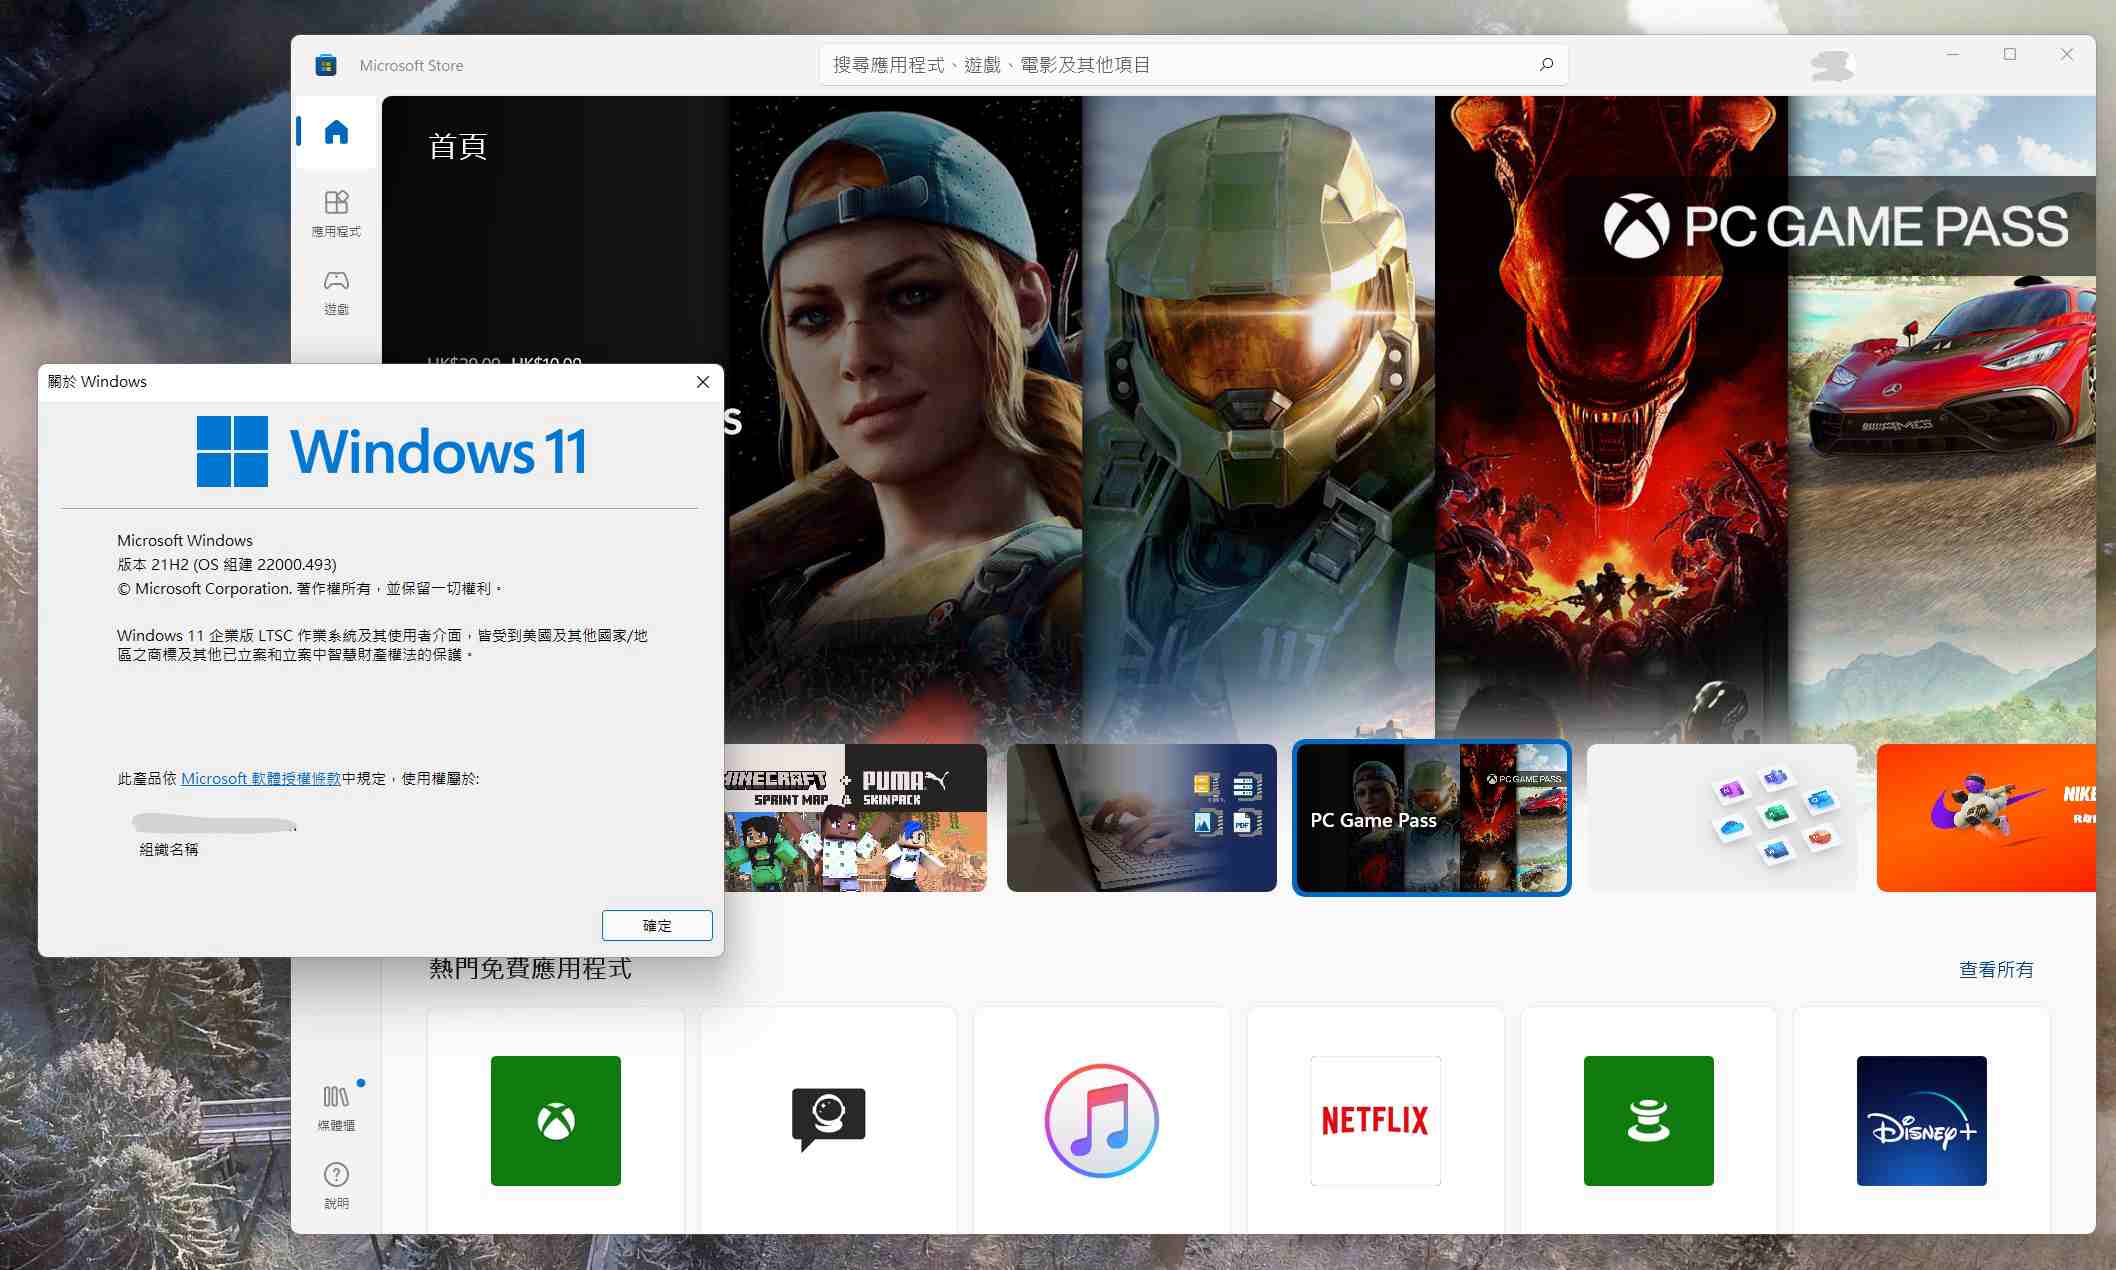Open the Games (遊戲) section in sidebar

(336, 291)
